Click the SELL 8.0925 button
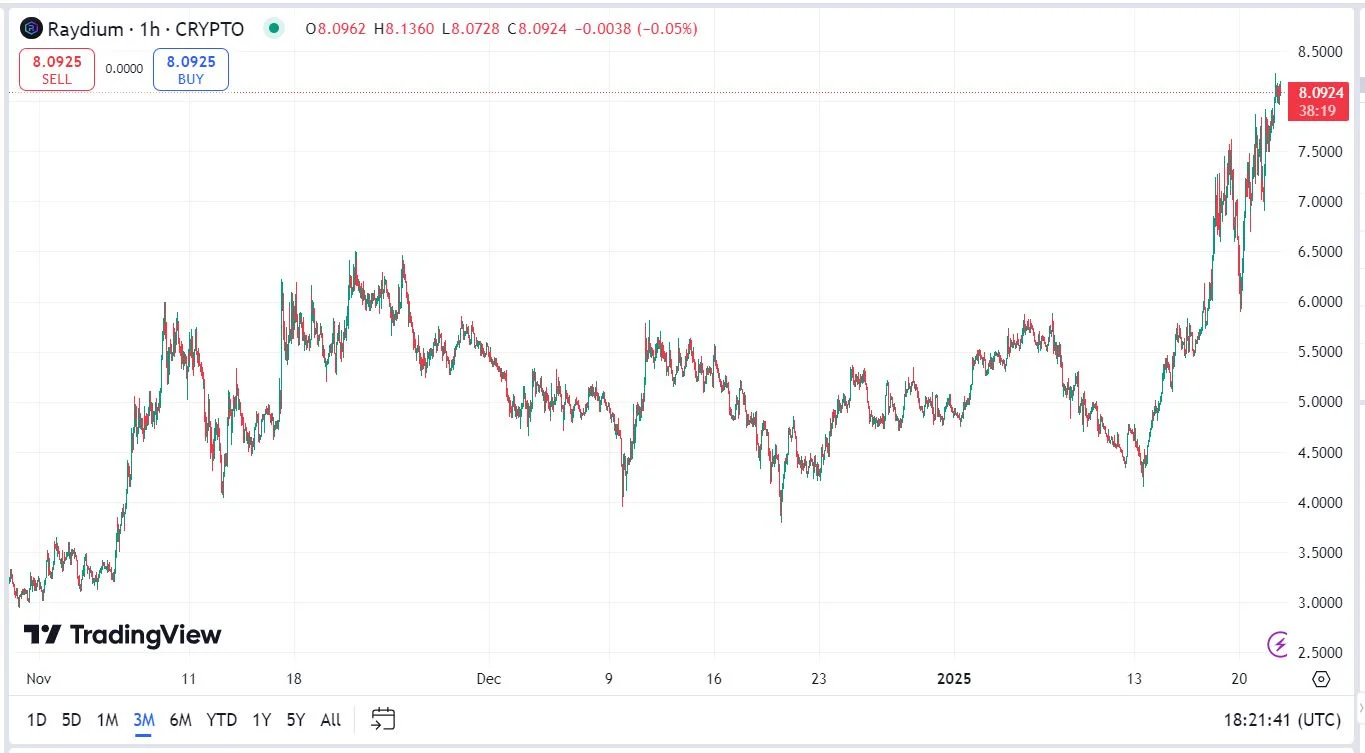The height and width of the screenshot is (753, 1365). click(x=57, y=70)
